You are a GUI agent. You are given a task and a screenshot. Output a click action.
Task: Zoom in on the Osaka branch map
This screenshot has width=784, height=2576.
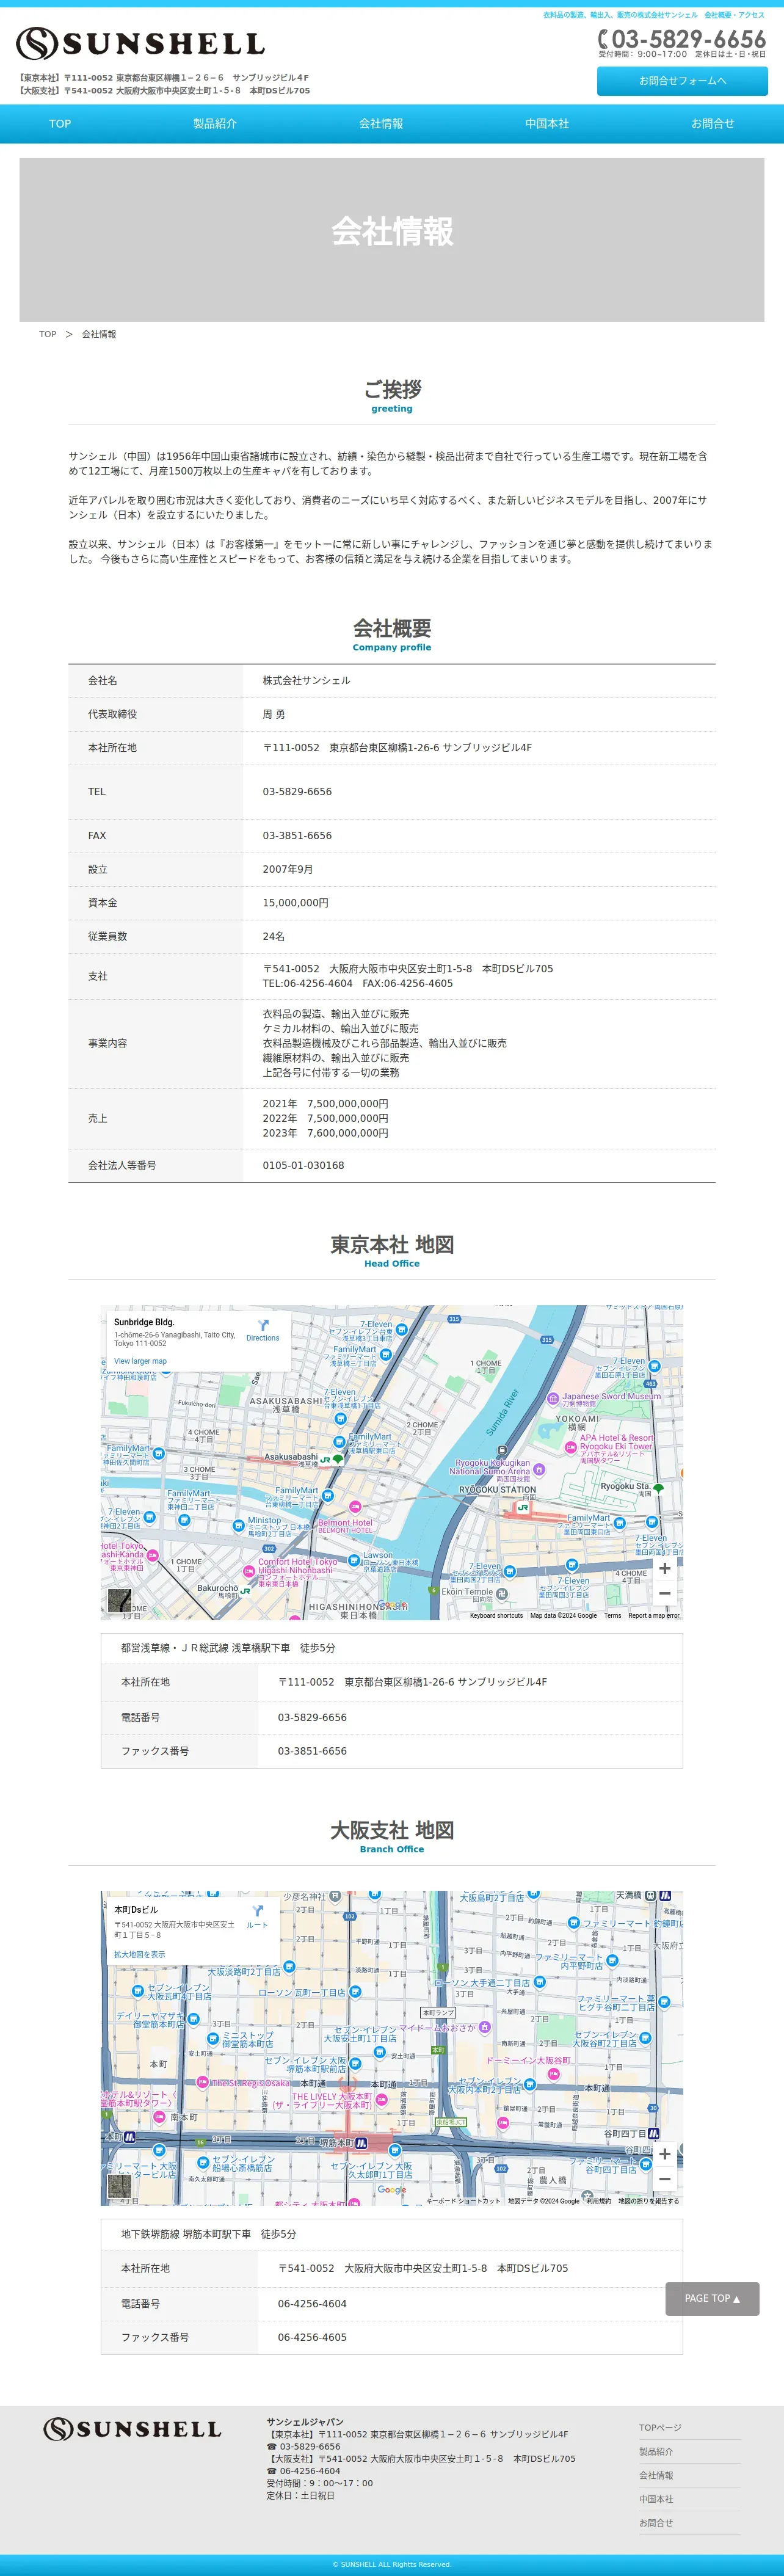click(x=665, y=2154)
